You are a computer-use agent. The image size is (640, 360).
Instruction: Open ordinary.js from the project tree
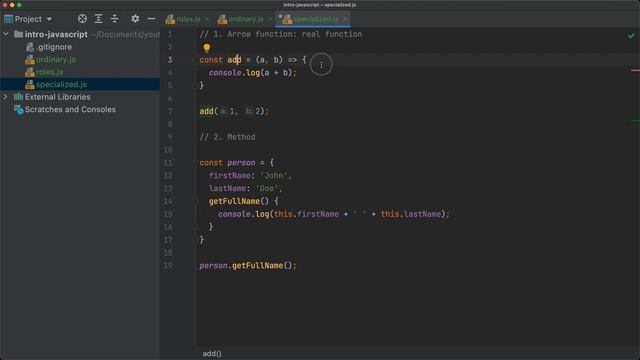point(56,60)
